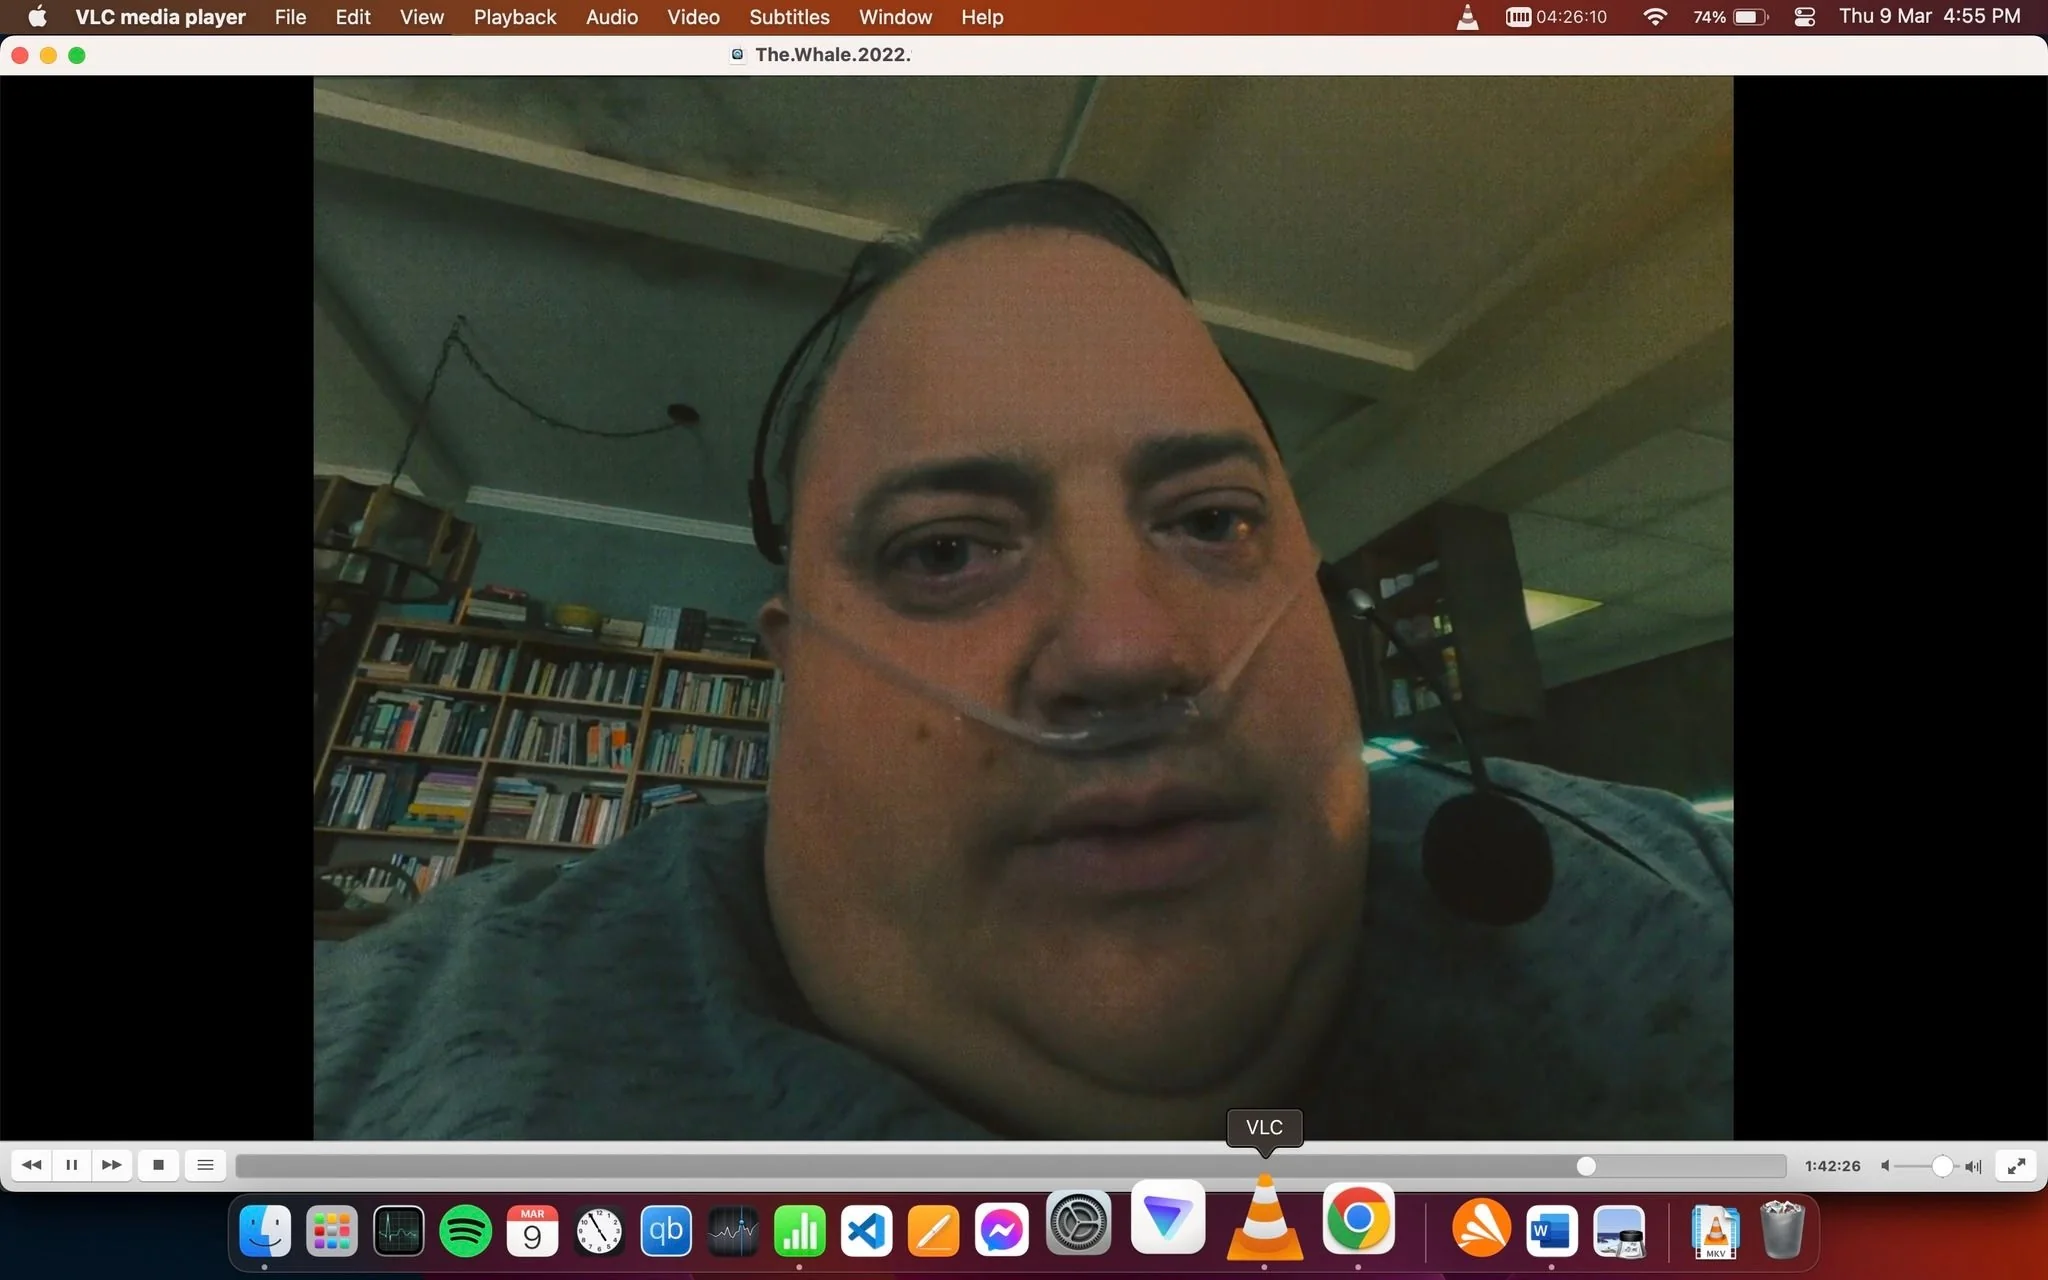Mute audio with the small speaker icon
The image size is (2048, 1280).
point(1885,1166)
